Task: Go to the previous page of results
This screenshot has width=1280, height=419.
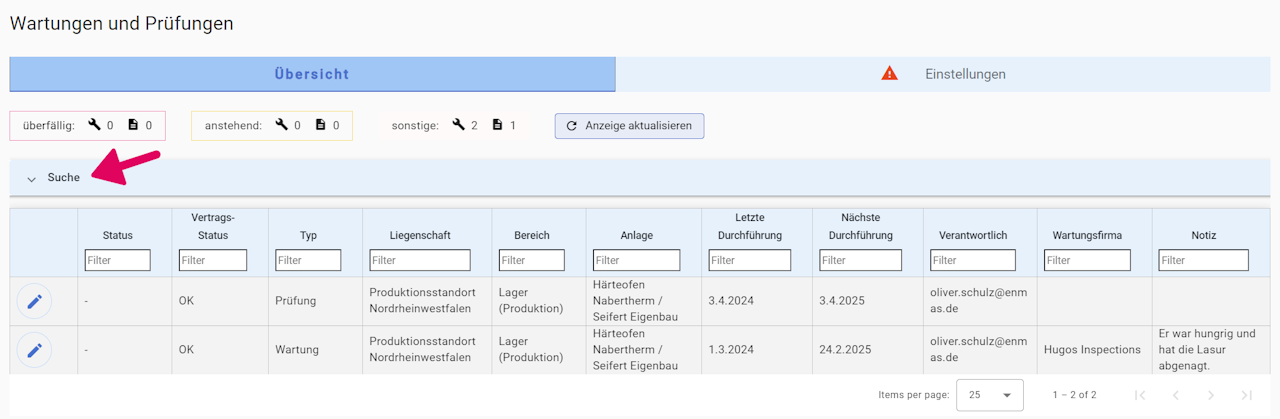Action: click(x=1175, y=395)
